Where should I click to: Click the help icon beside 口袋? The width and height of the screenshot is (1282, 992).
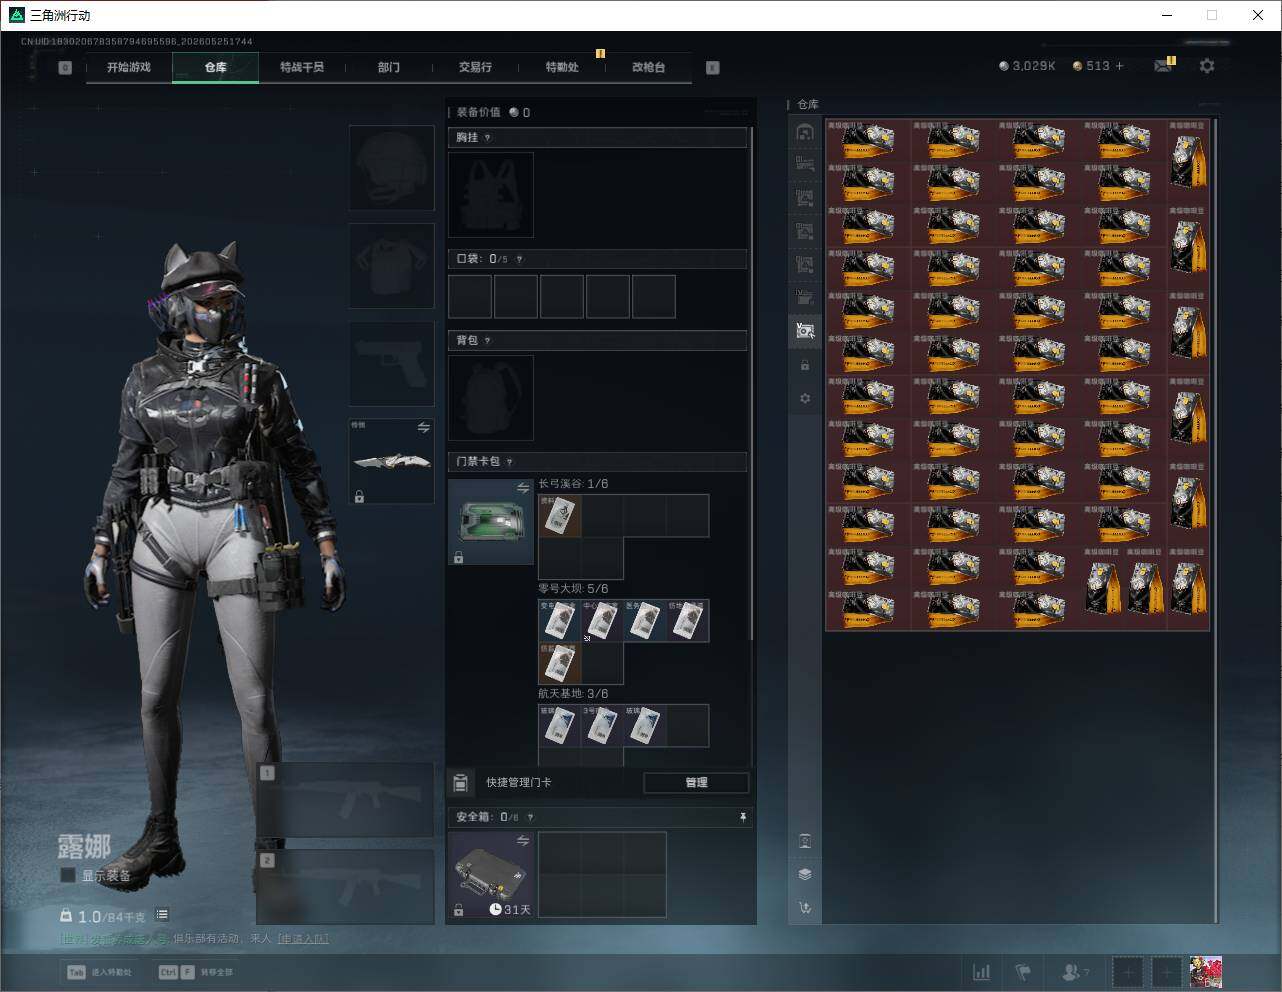[x=519, y=259]
